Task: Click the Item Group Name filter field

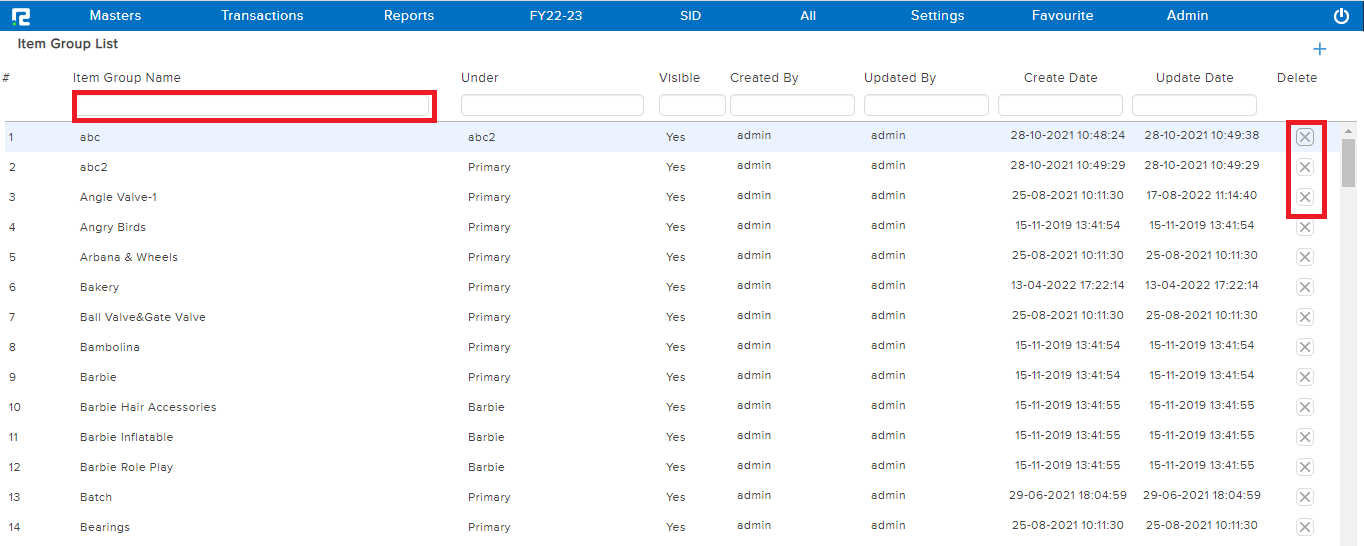Action: coord(254,105)
